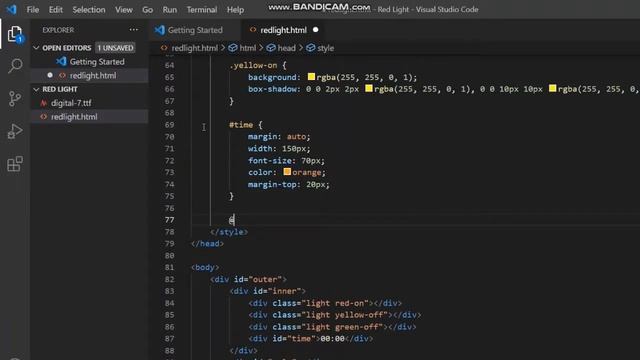Screen dimensions: 640x360
Task: Click the style element icon in breadcrumb
Action: [311, 48]
